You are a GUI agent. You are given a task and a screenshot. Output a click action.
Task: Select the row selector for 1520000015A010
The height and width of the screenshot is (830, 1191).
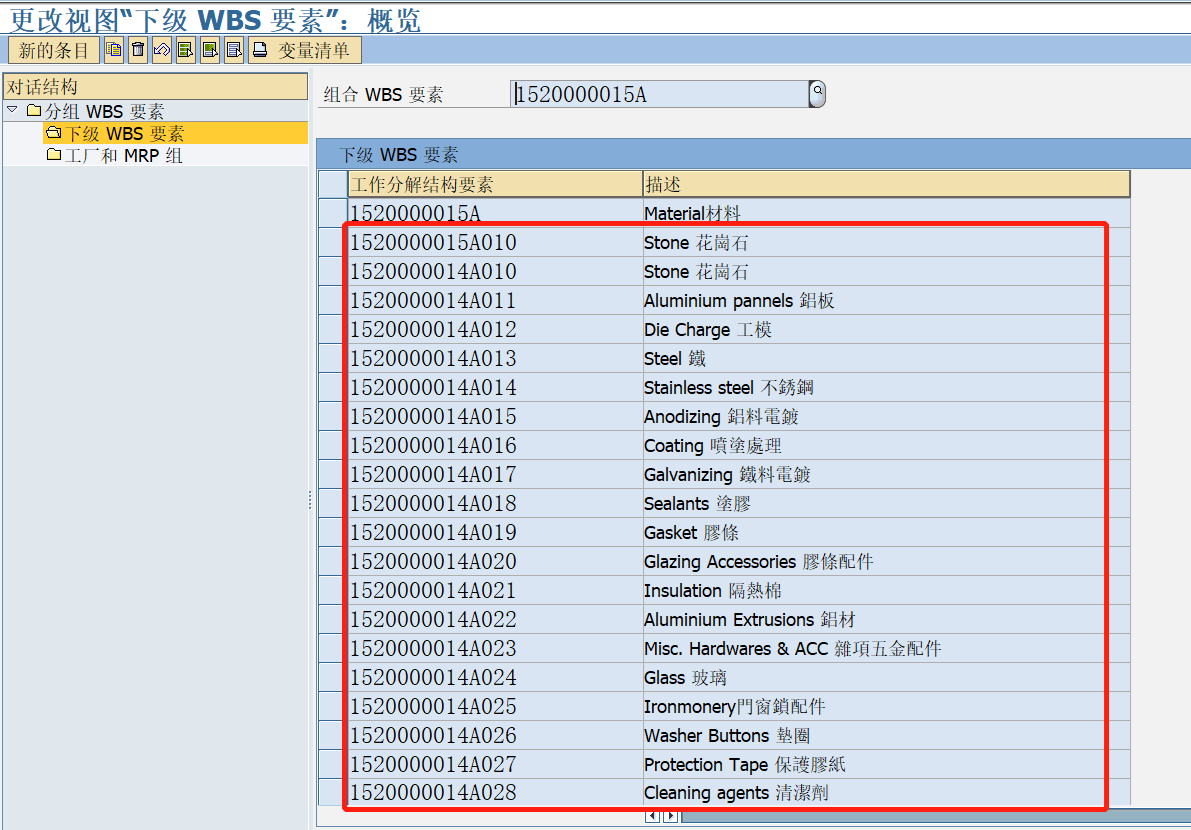point(333,242)
